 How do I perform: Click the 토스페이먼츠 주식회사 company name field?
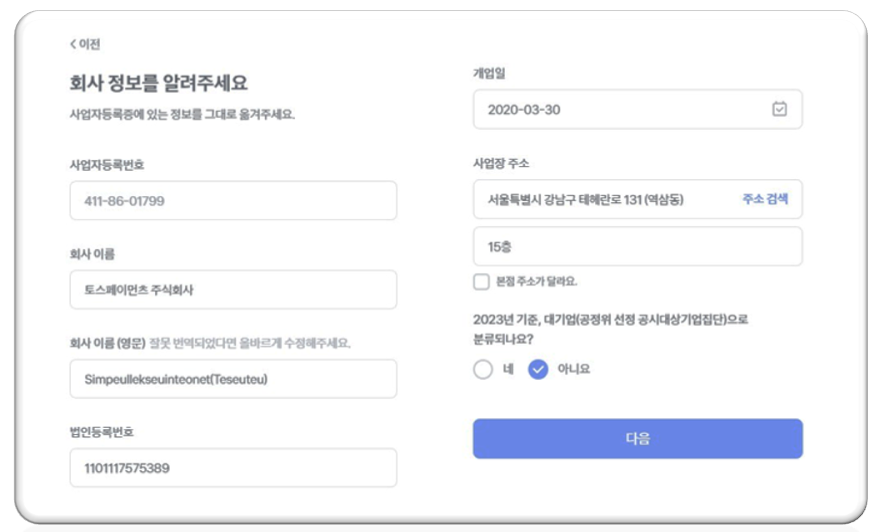[233, 290]
